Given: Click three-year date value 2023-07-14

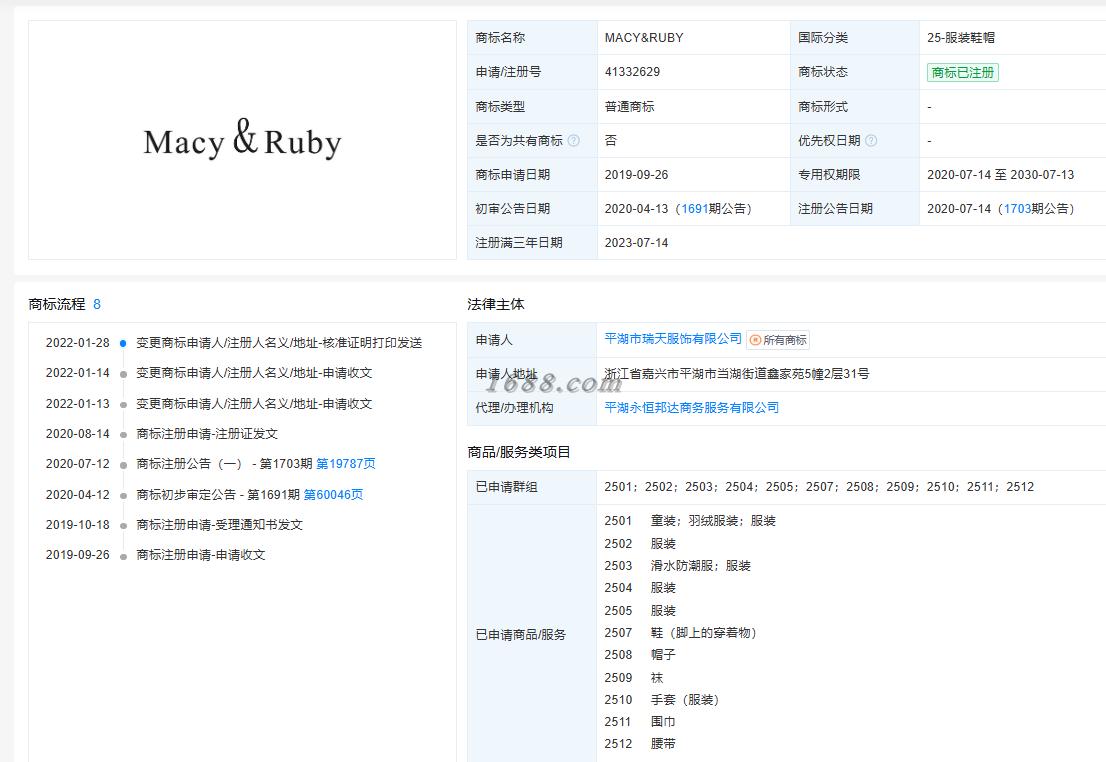Looking at the screenshot, I should pyautogui.click(x=636, y=243).
